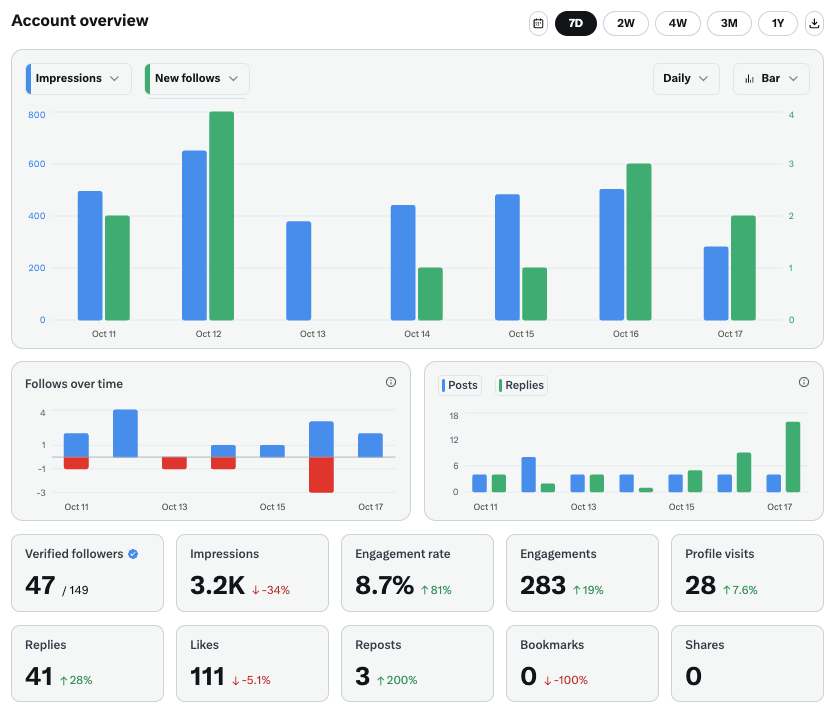
Task: Click the Likes 111 stat card
Action: 252,663
